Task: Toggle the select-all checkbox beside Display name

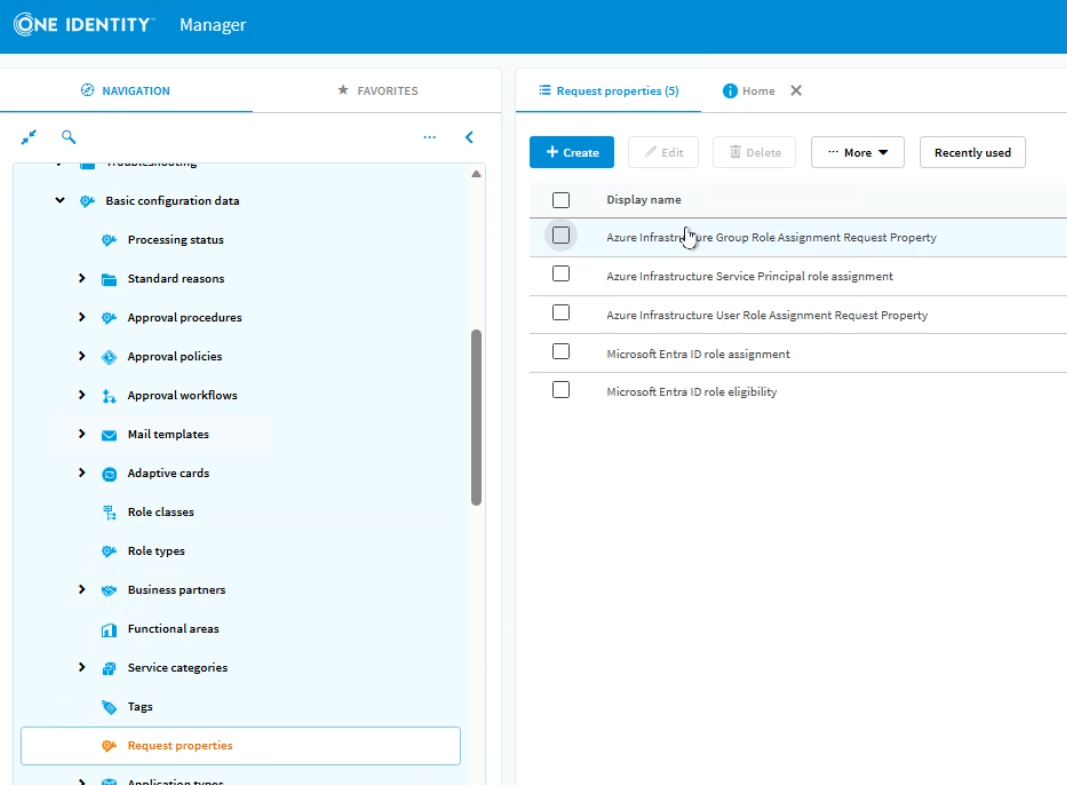Action: tap(561, 200)
